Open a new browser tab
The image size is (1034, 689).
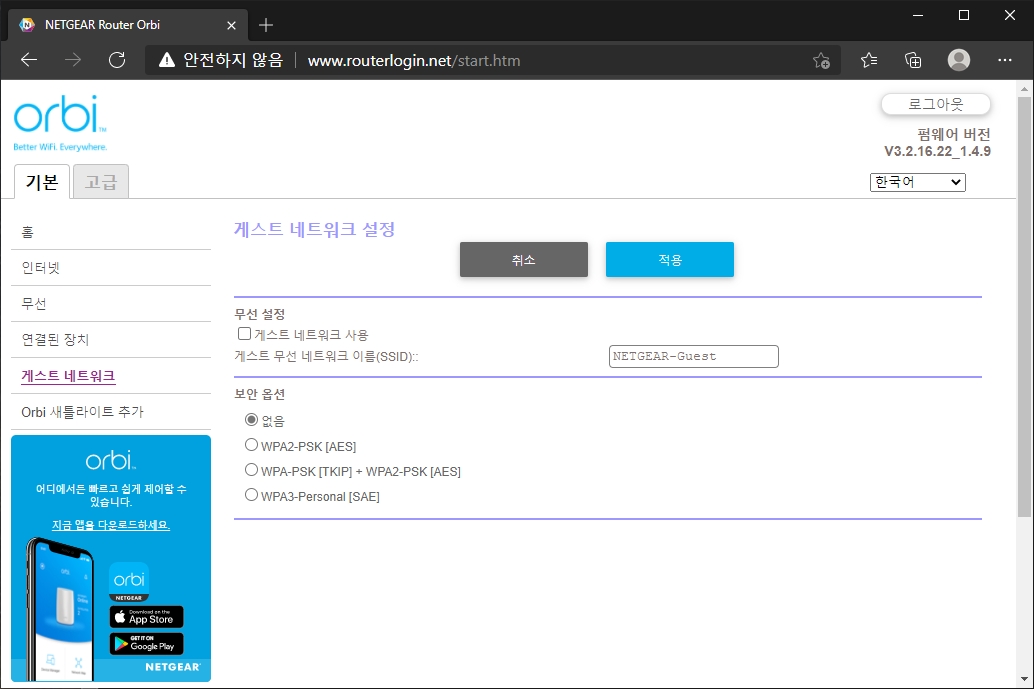(x=266, y=25)
